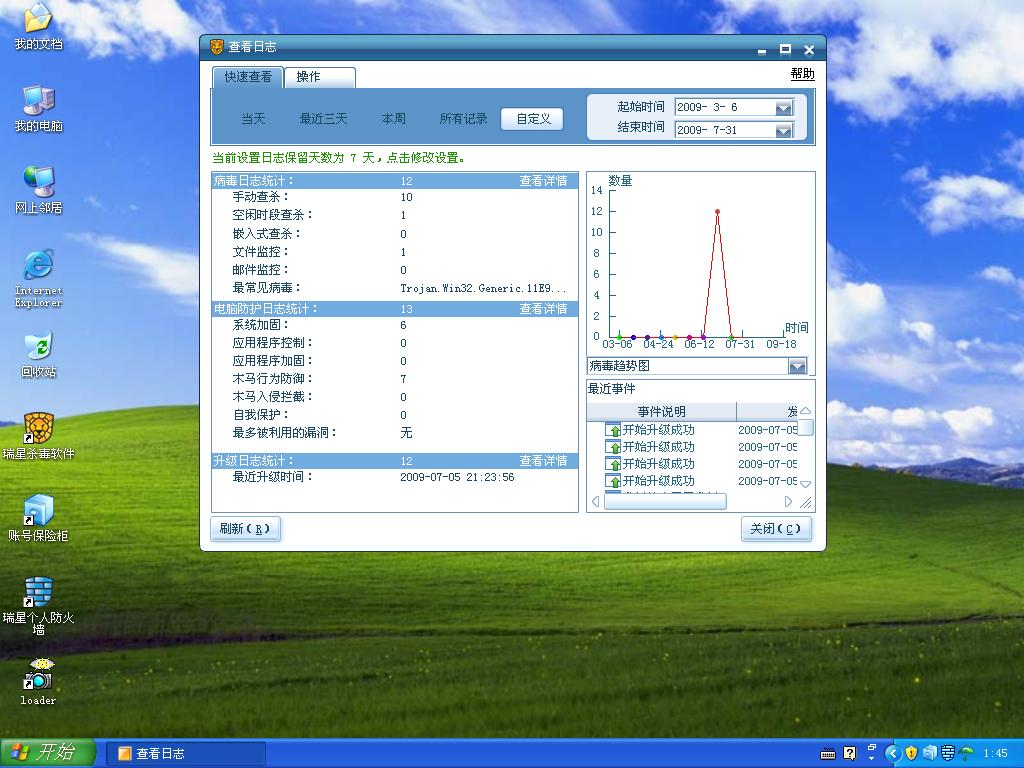Click 查看详情 link for 病毒日志统计
Viewport: 1024px width, 768px height.
pos(543,181)
